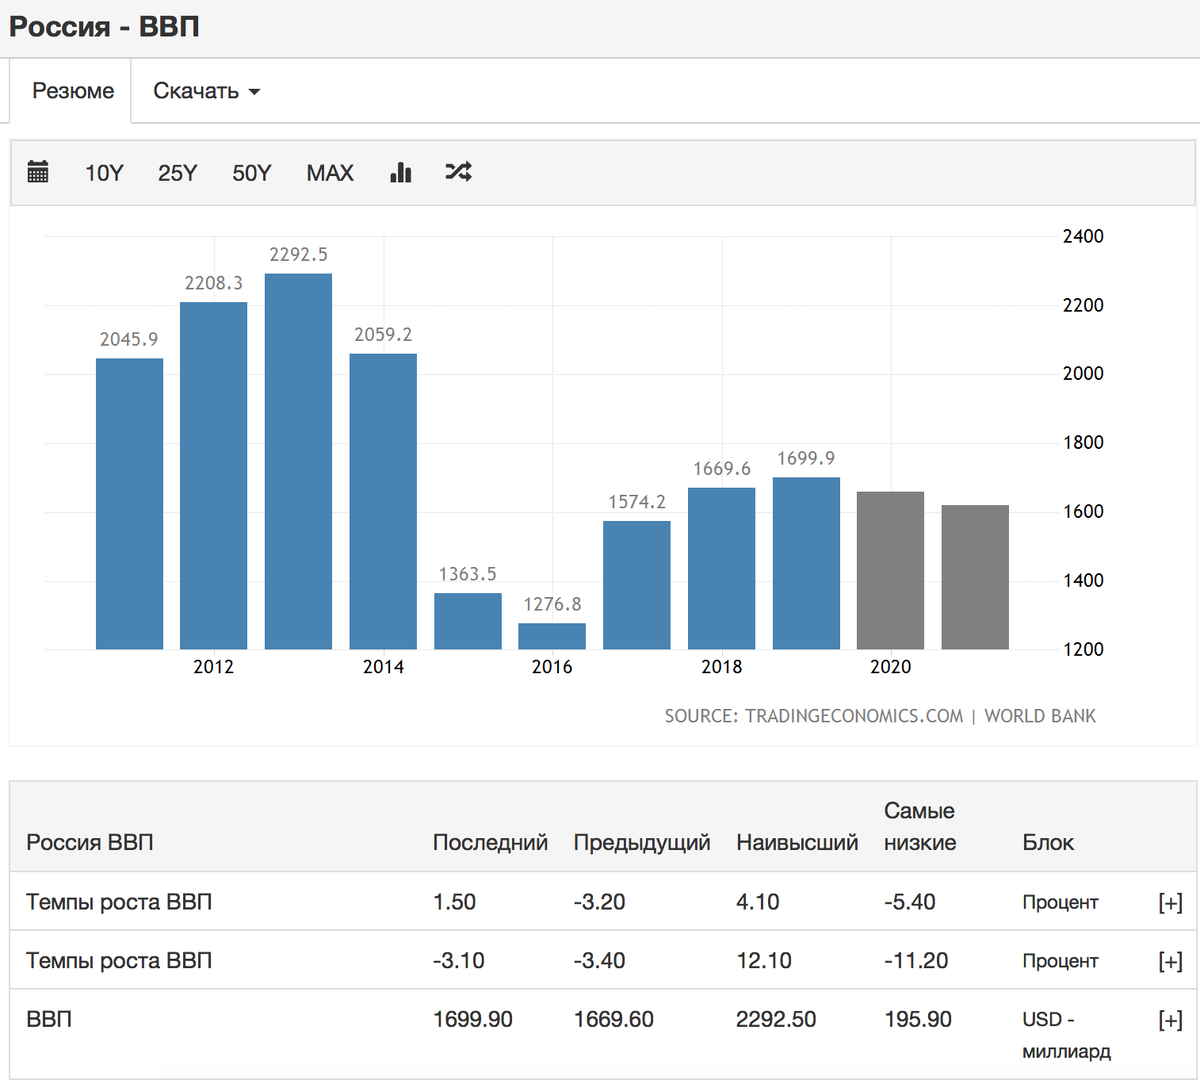
Task: Open the ВВП indicator link in table
Action: point(49,1019)
